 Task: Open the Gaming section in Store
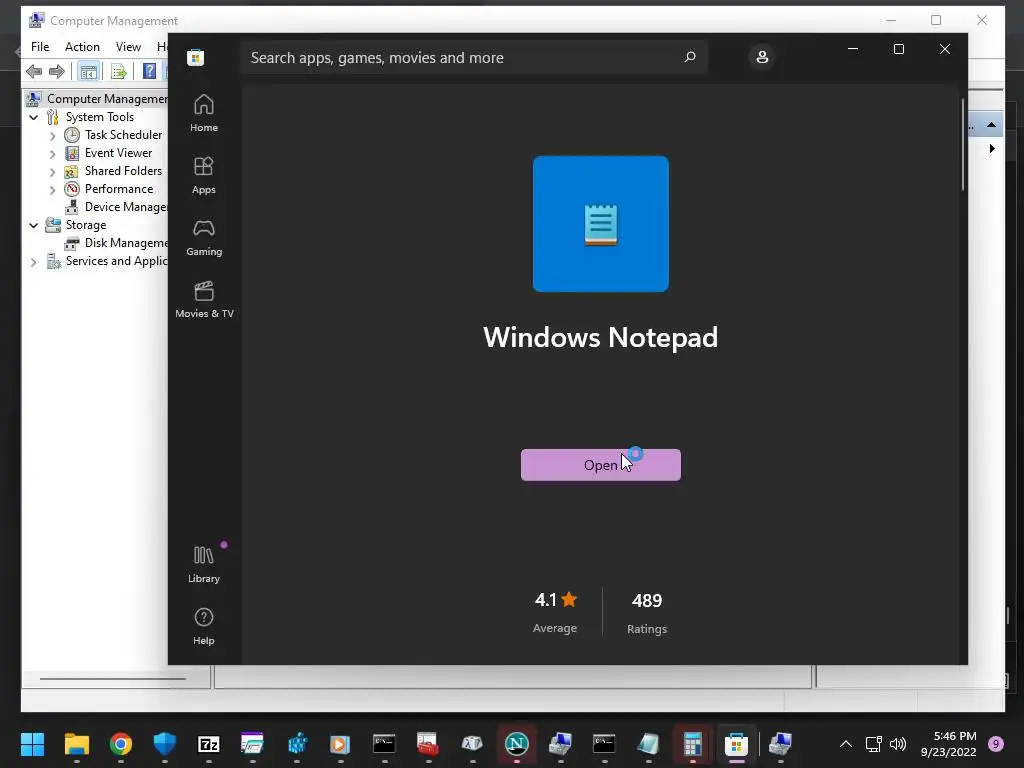pos(204,237)
